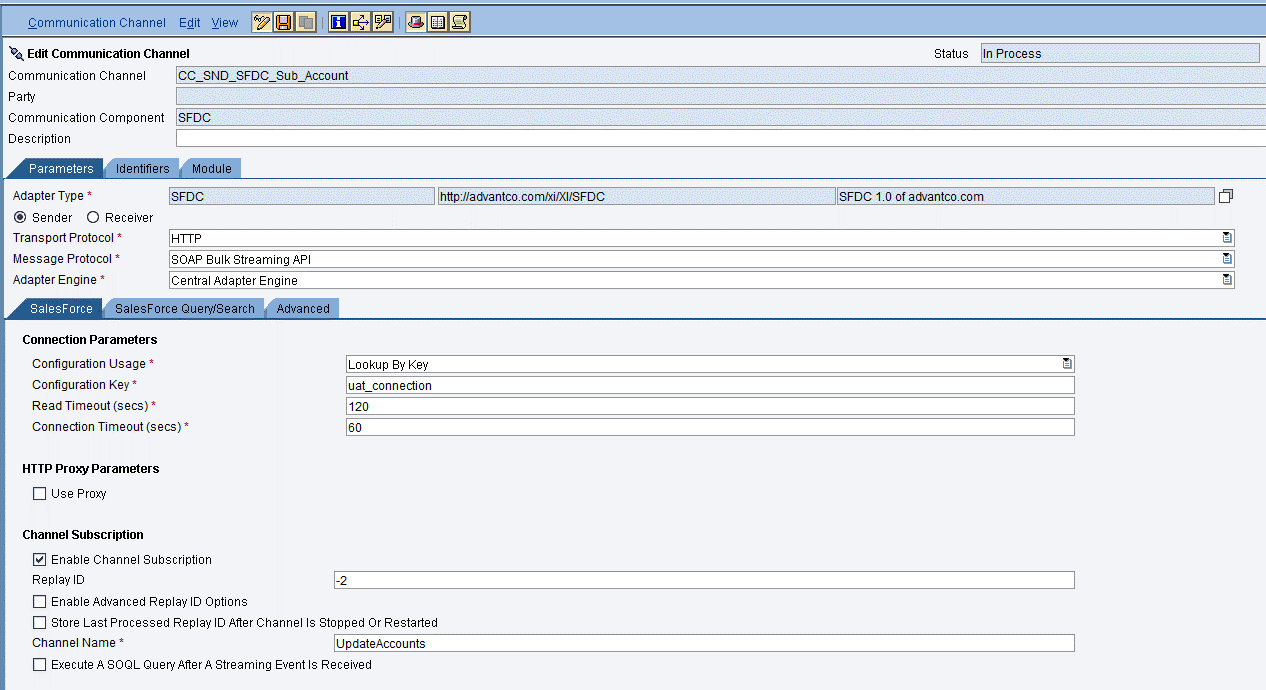Viewport: 1266px width, 690px height.
Task: Click the Check configuration pencil icon
Action: (x=382, y=21)
